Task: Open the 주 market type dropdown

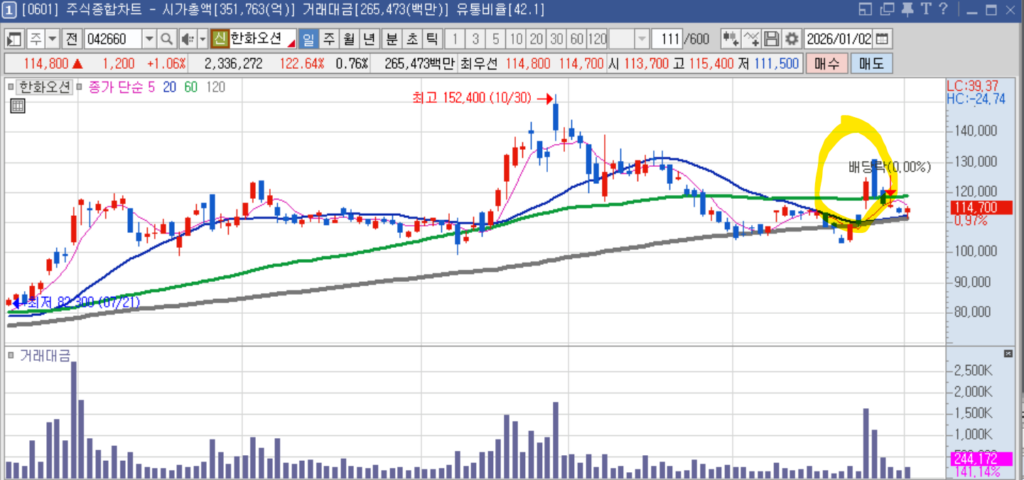Action: pyautogui.click(x=53, y=39)
